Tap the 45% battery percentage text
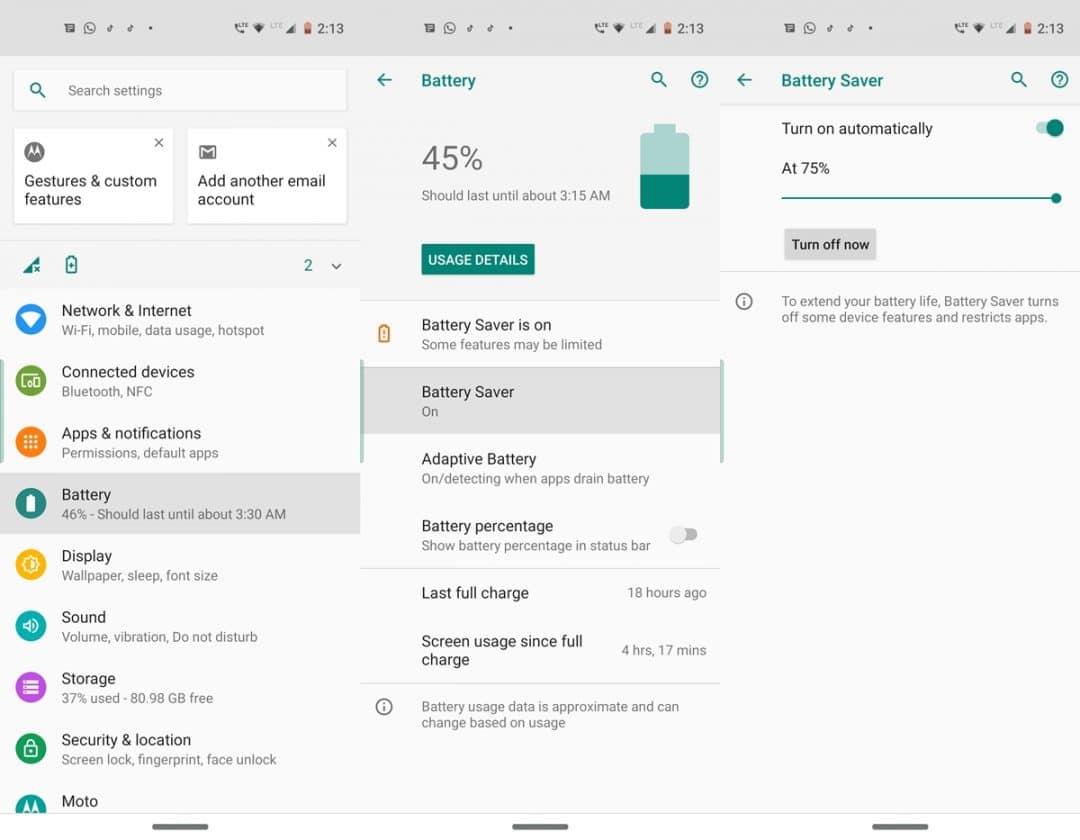Image resolution: width=1080 pixels, height=840 pixels. tap(452, 158)
